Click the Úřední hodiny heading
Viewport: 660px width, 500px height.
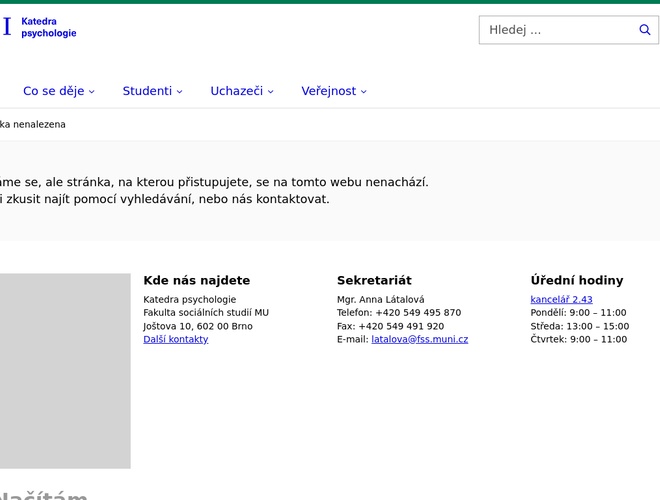tap(576, 280)
